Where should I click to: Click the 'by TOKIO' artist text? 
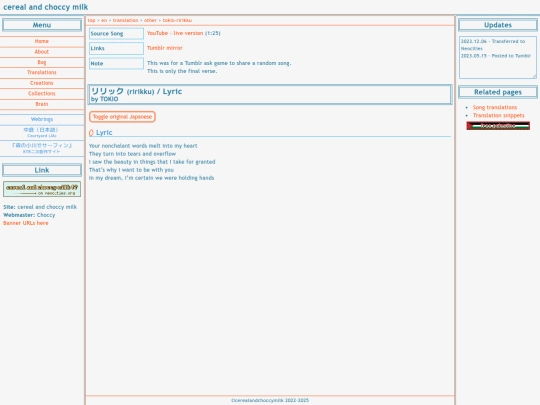click(x=105, y=99)
